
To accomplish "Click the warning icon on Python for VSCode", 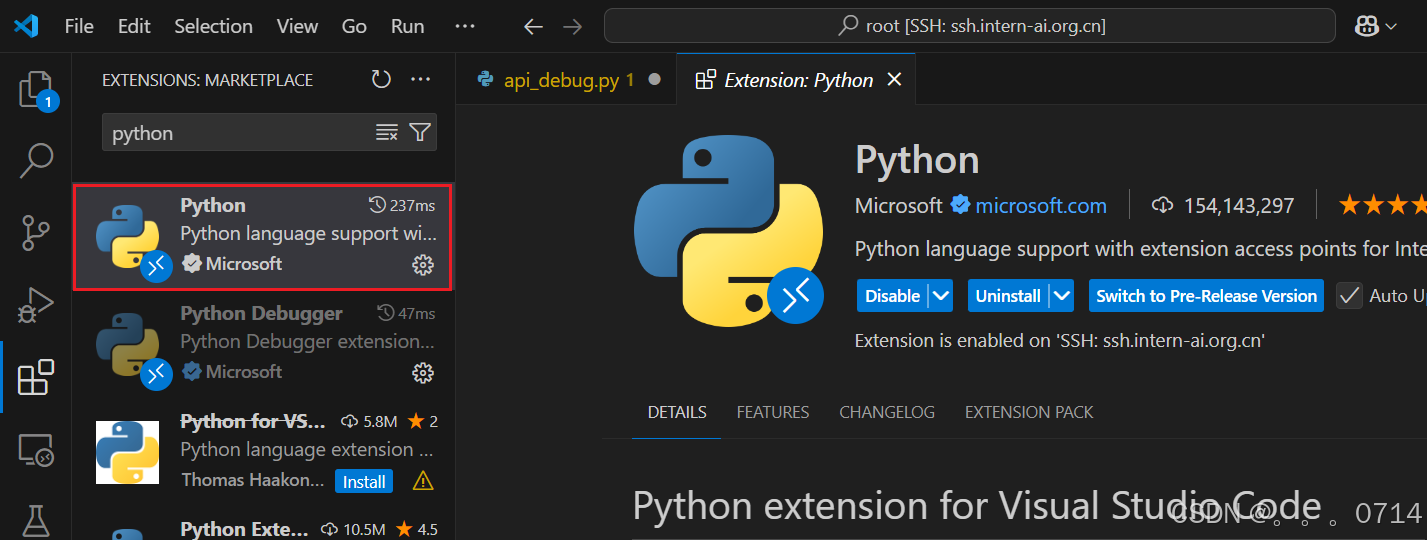I will (423, 481).
